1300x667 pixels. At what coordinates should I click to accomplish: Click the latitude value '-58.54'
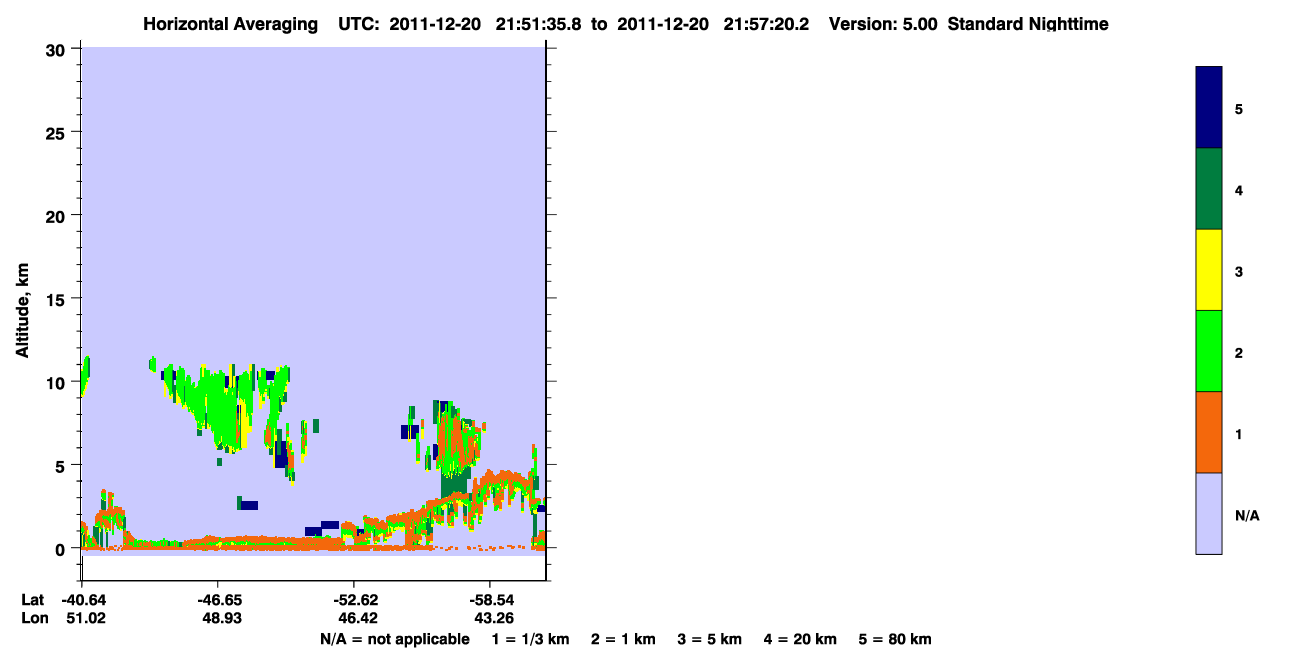[x=490, y=600]
